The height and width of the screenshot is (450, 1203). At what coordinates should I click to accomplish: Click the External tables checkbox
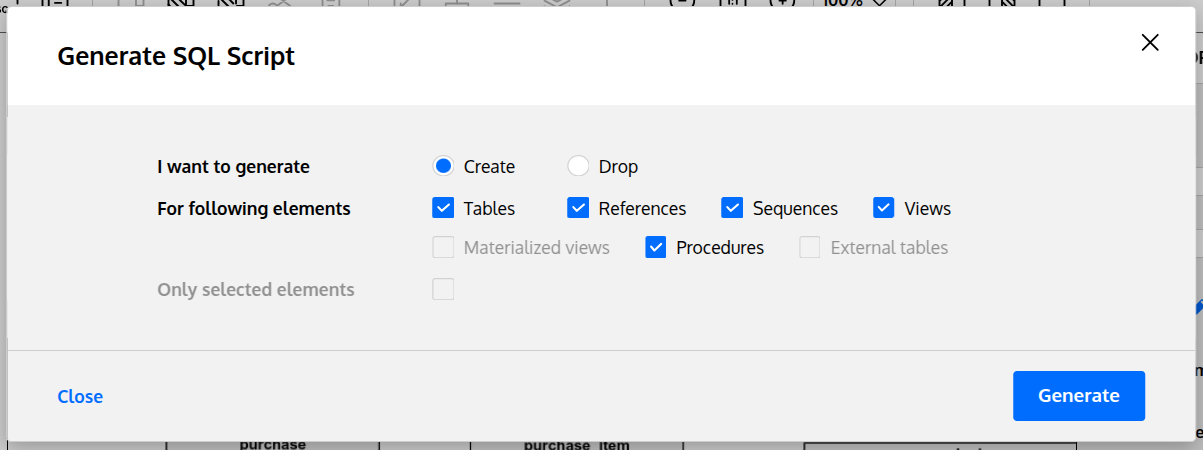point(810,247)
